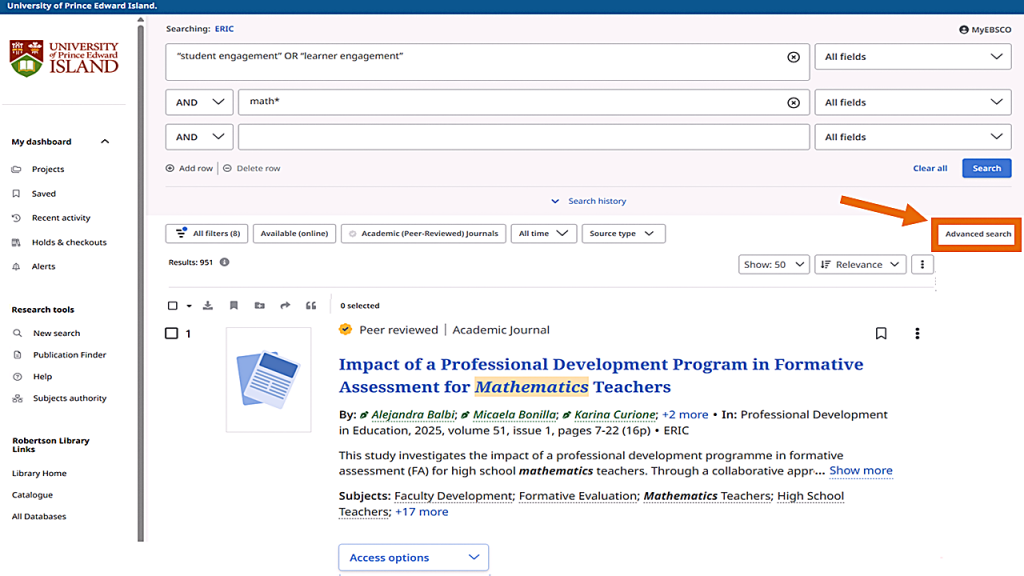Open the 'All time' date dropdown
This screenshot has width=1024, height=576.
coord(543,234)
